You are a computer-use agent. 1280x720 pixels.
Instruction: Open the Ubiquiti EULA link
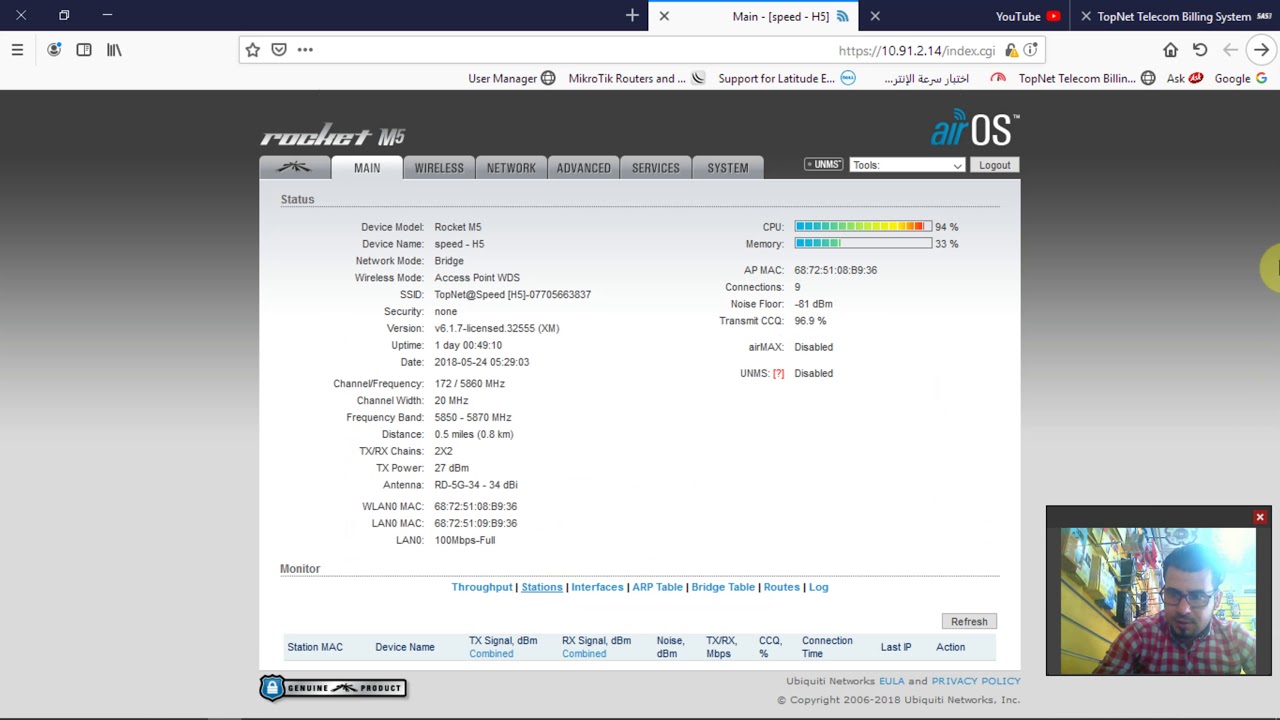click(891, 681)
